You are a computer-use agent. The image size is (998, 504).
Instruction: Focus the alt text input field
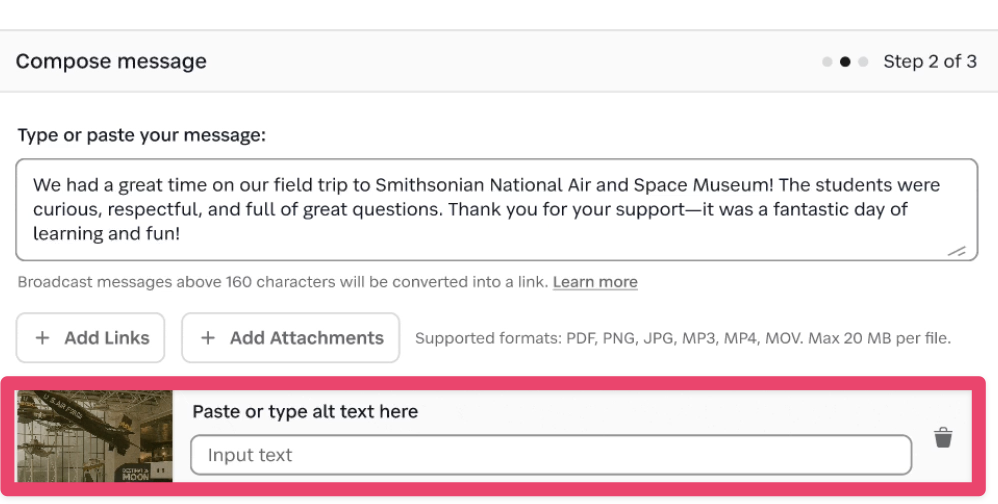(551, 455)
